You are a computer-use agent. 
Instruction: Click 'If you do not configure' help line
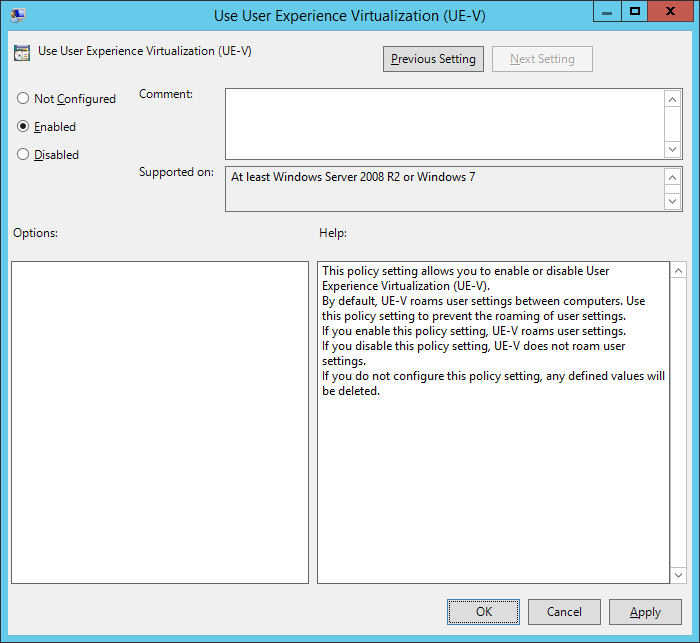(x=493, y=376)
